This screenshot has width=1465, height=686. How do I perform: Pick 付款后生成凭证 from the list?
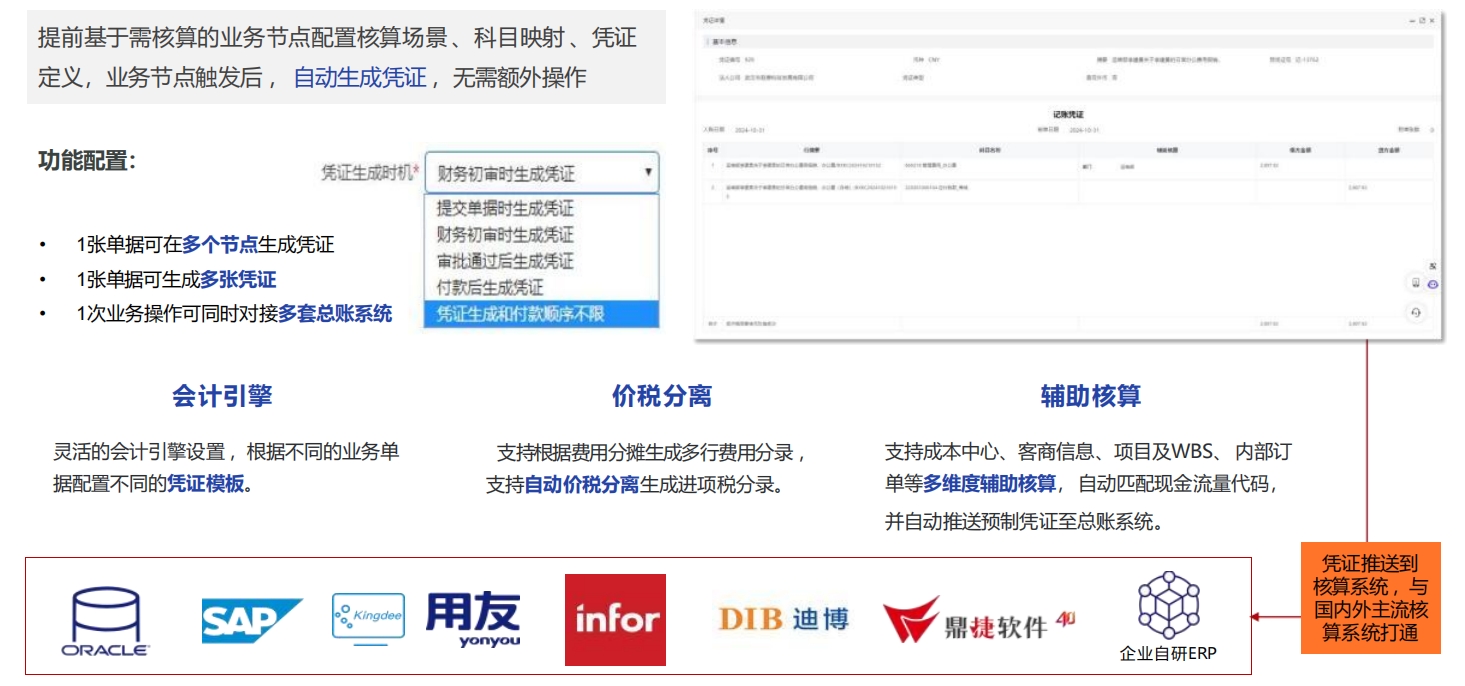point(541,287)
